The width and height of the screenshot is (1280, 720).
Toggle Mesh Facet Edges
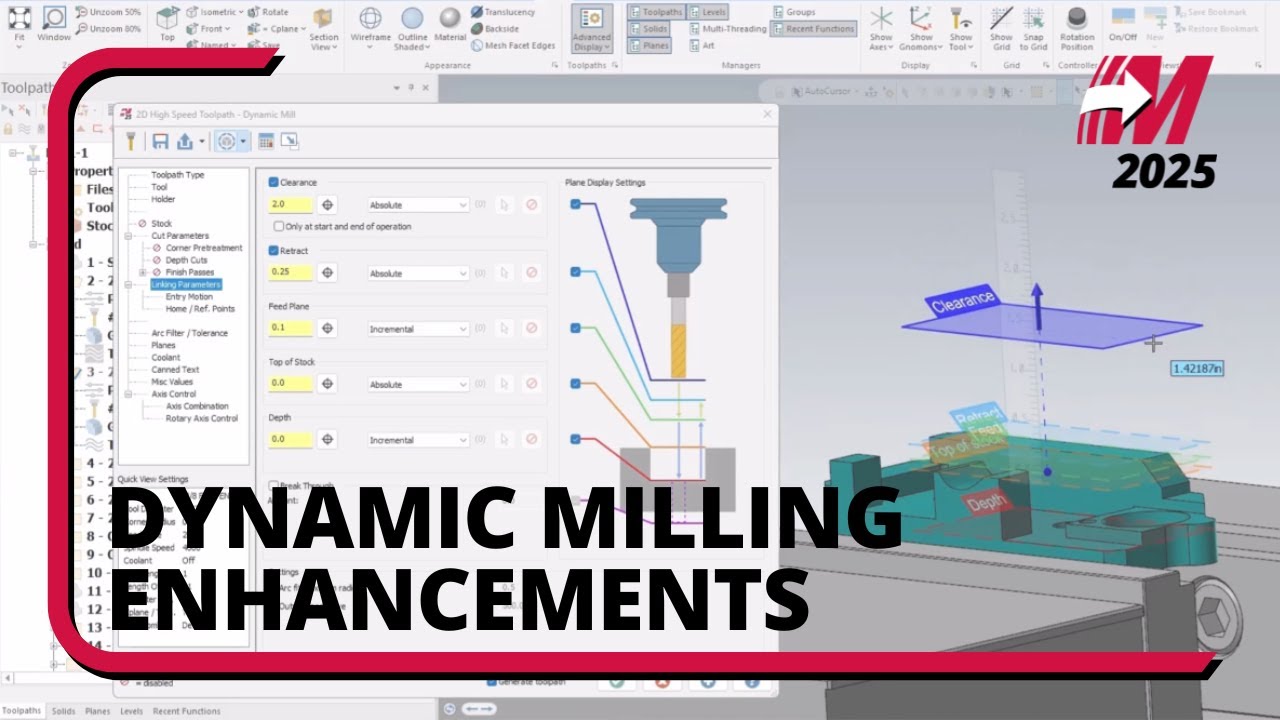513,45
